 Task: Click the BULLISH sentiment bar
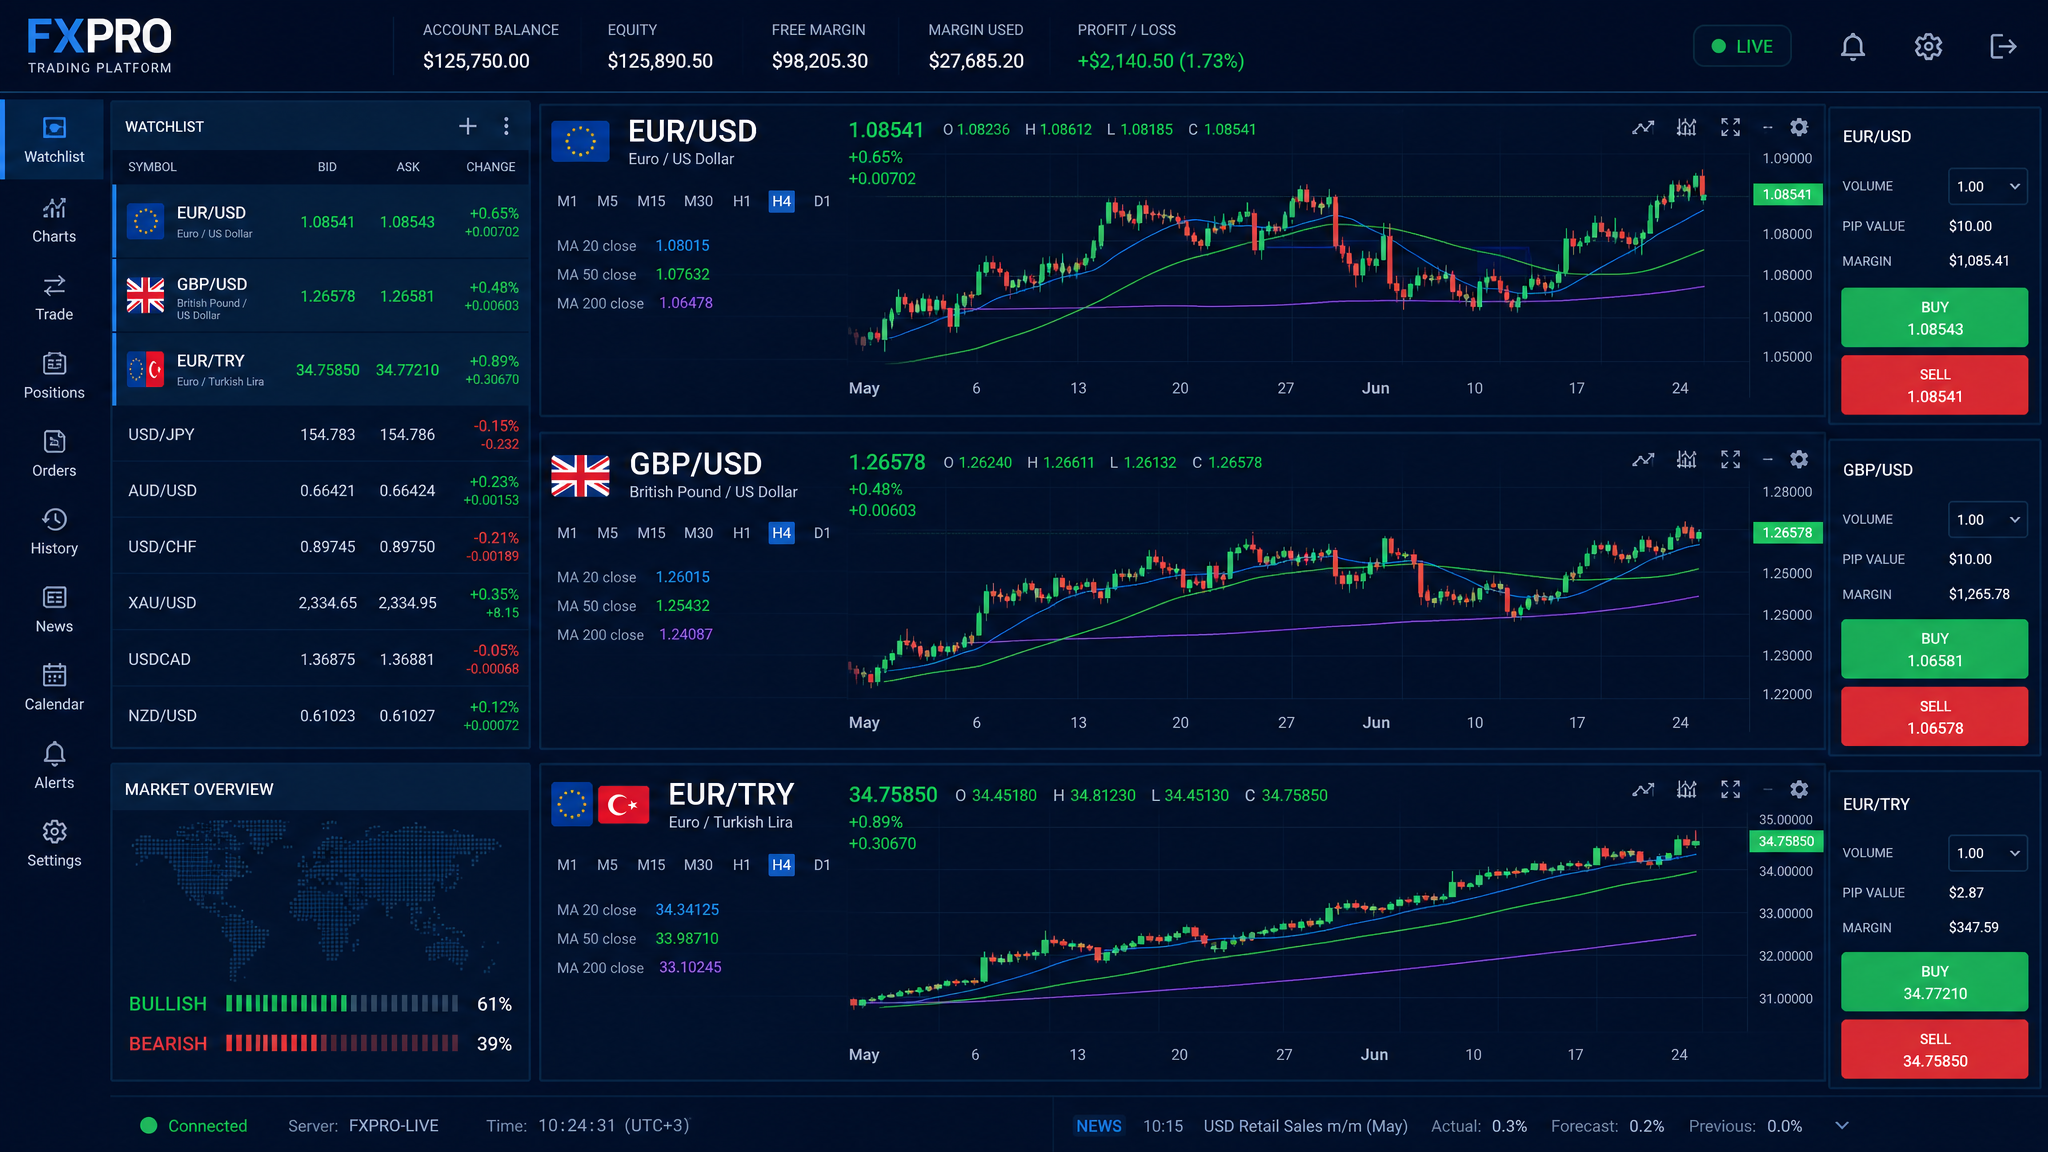coord(341,1003)
